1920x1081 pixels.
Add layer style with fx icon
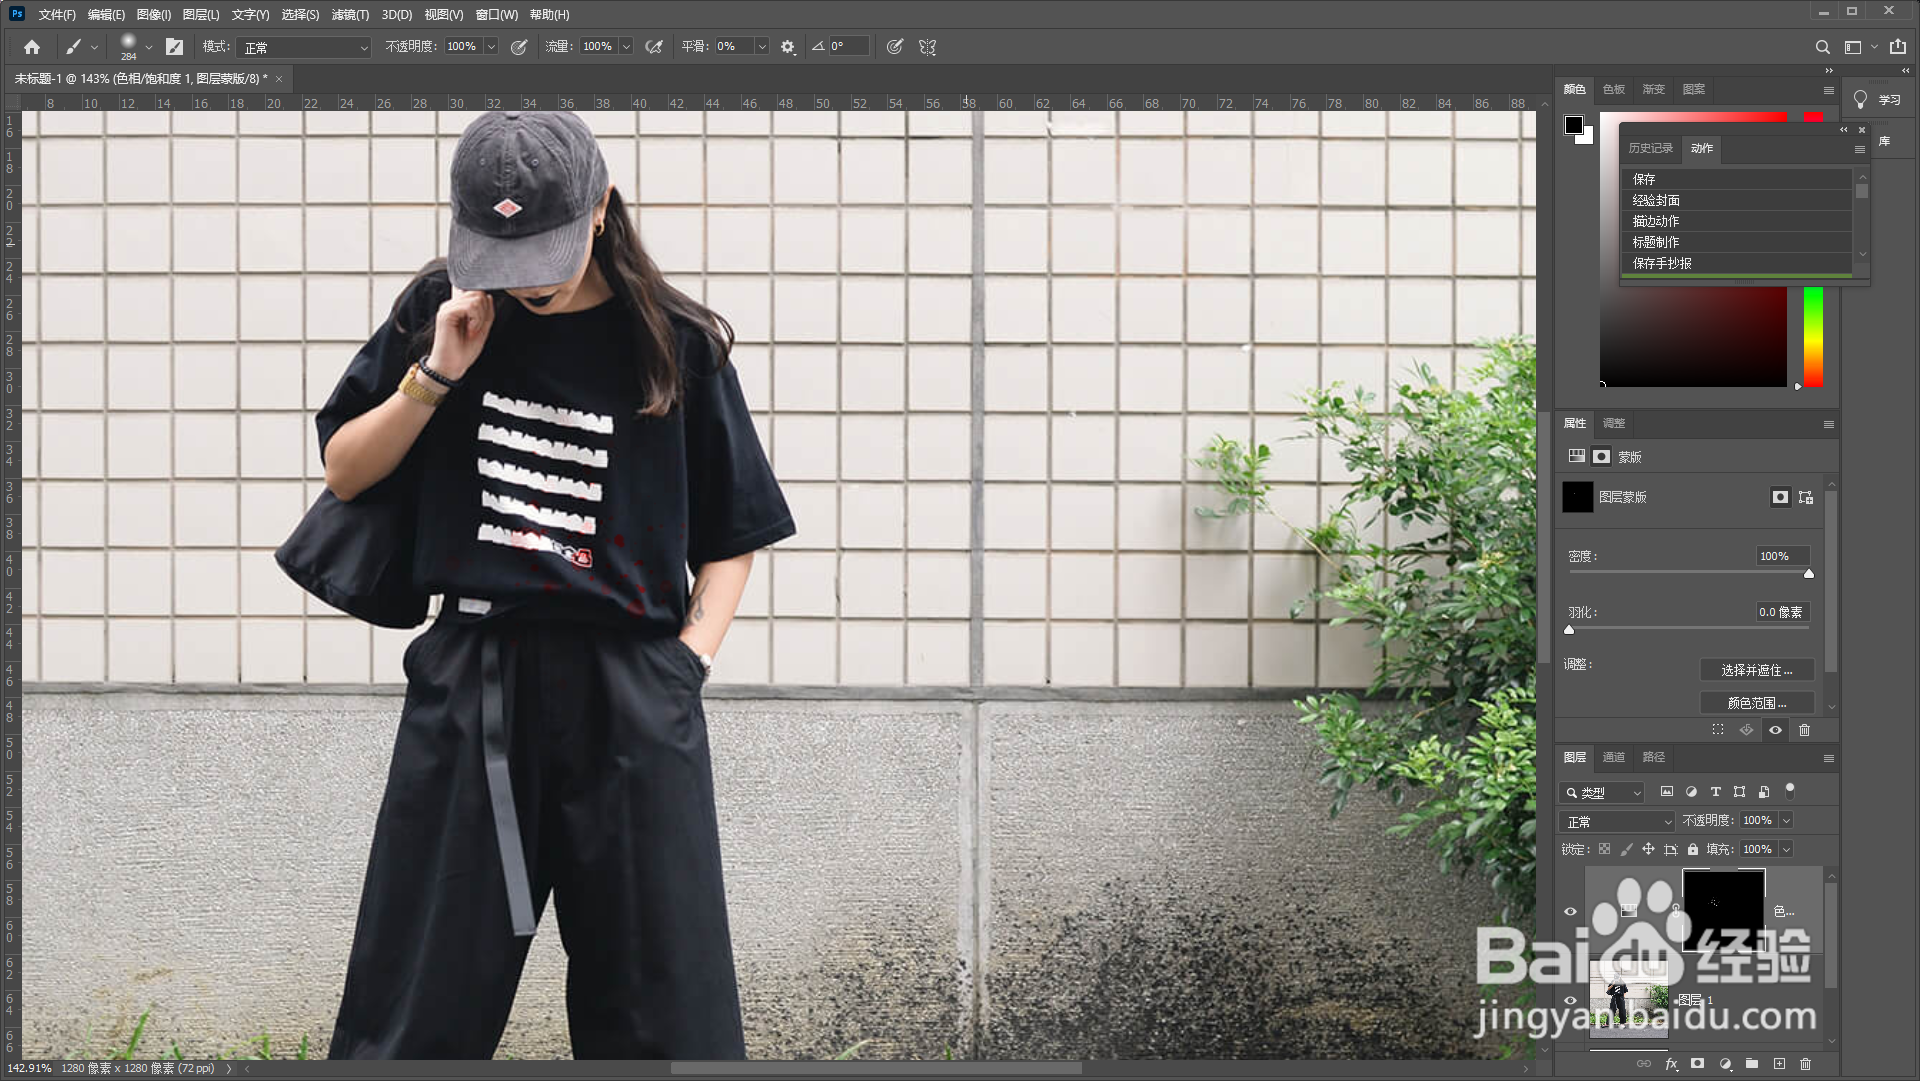click(1671, 1064)
